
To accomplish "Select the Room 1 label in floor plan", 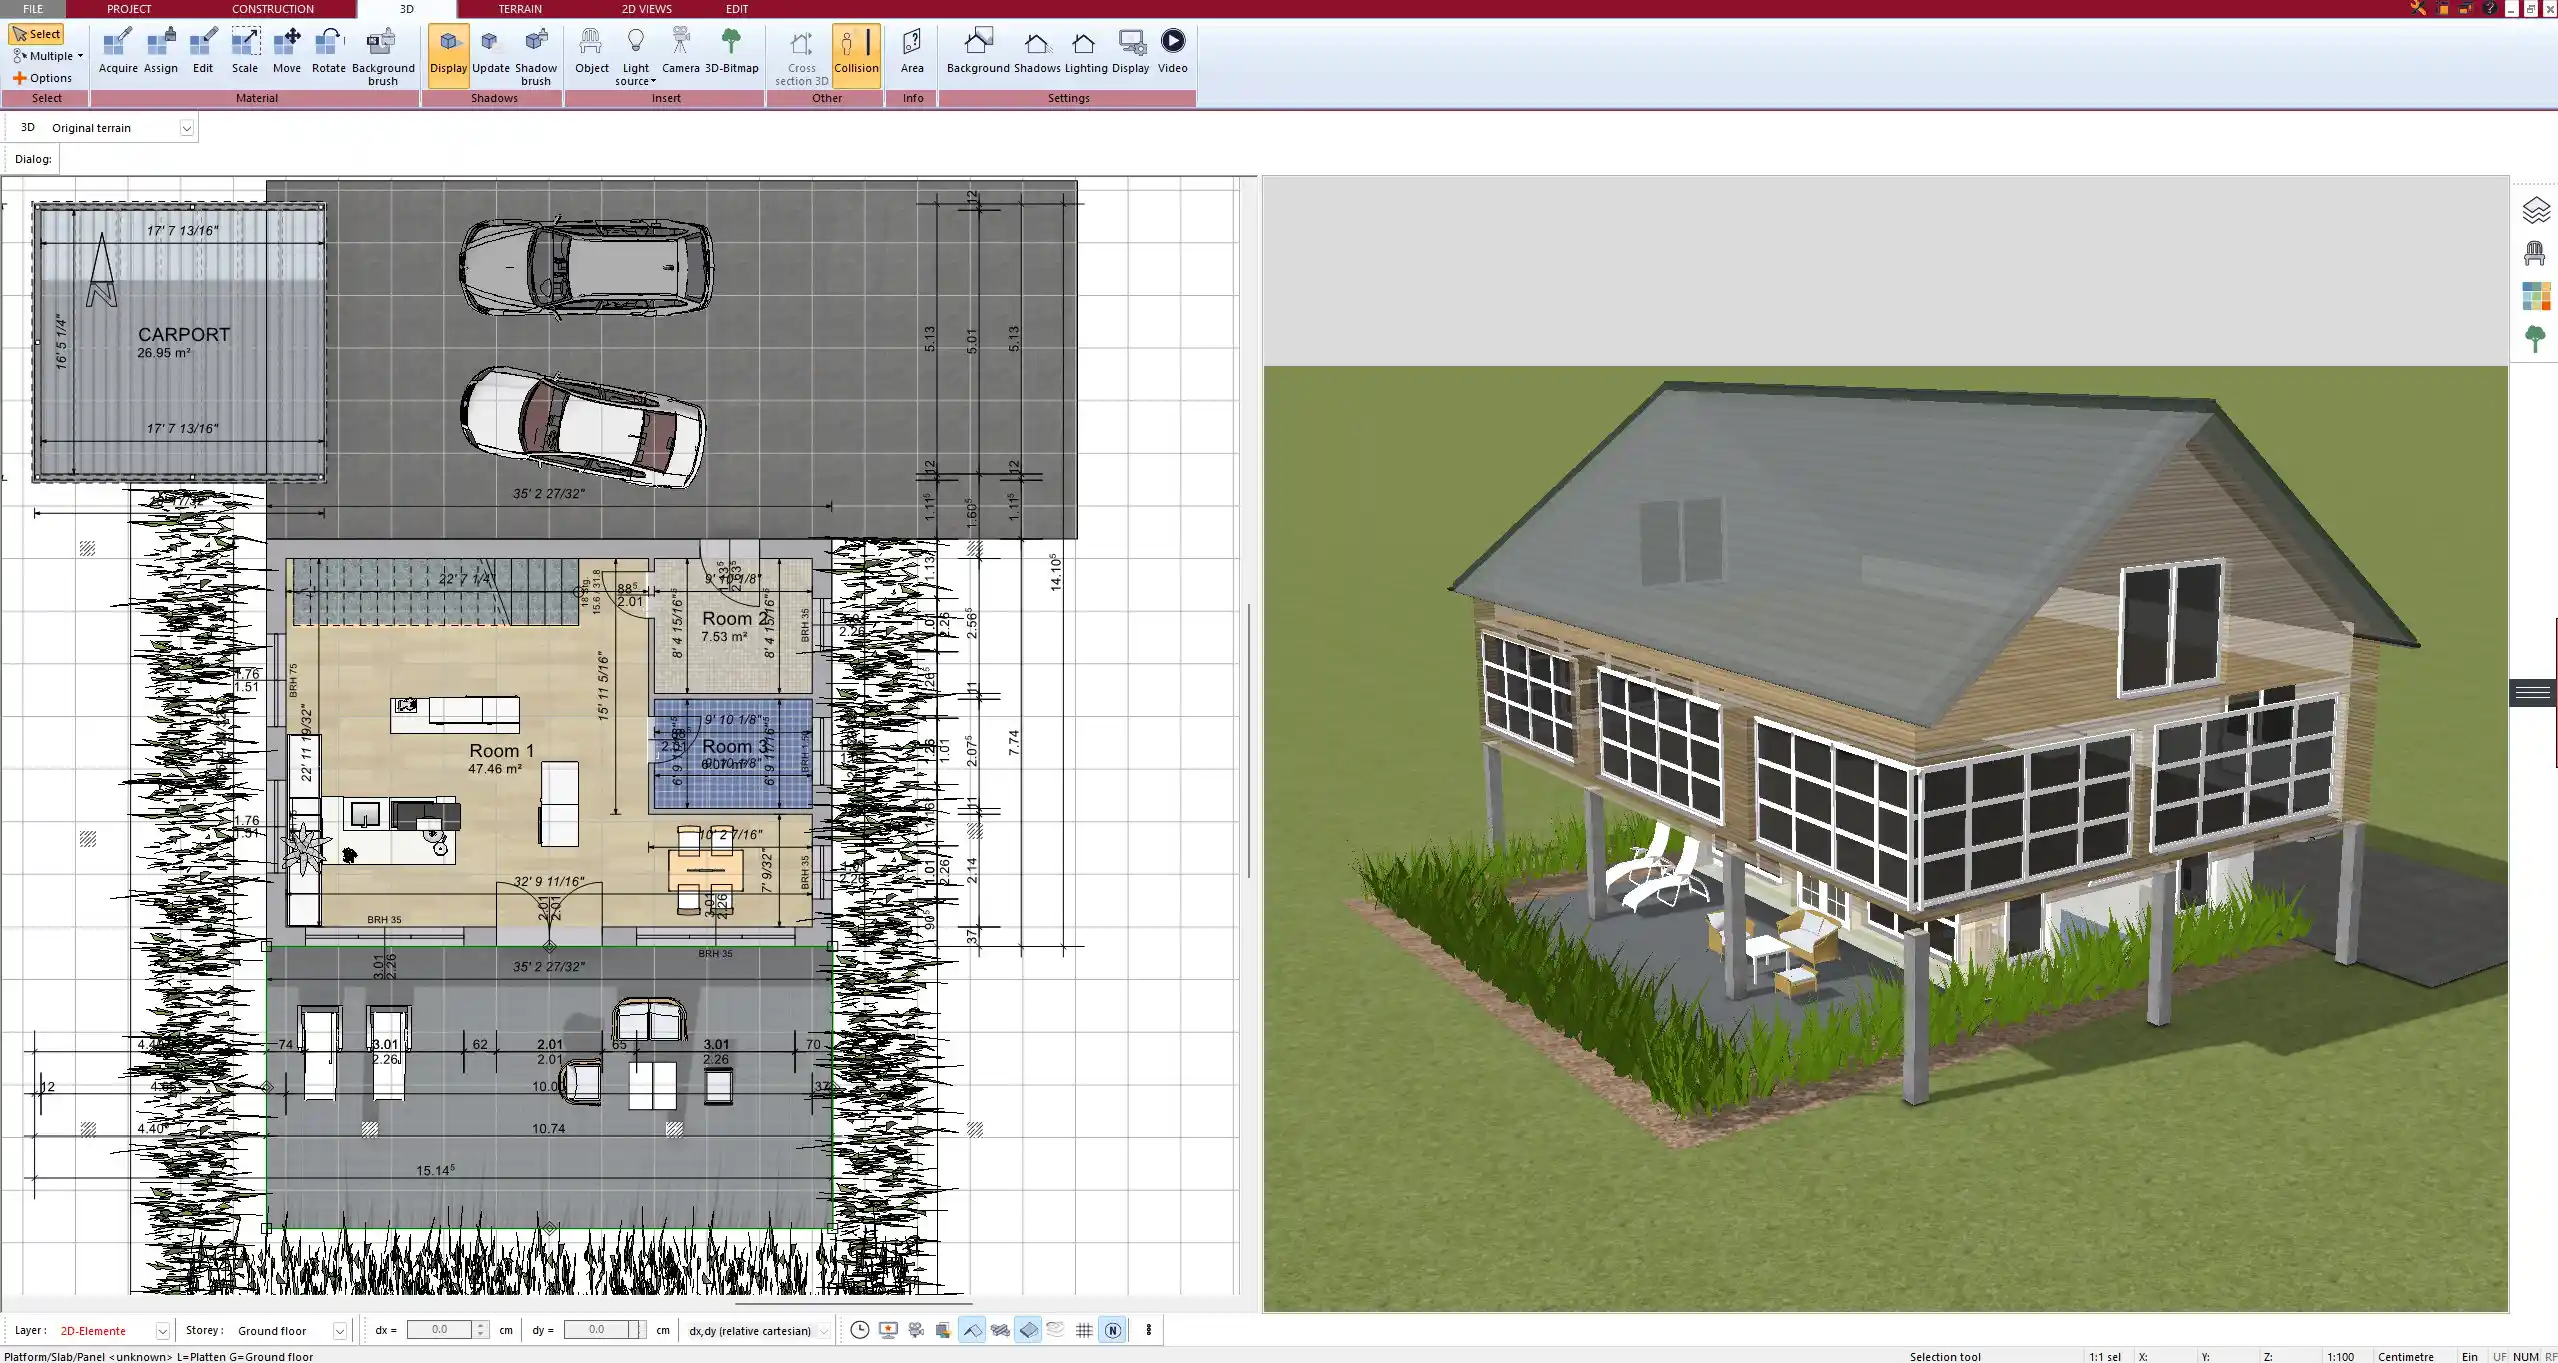I will pyautogui.click(x=502, y=750).
